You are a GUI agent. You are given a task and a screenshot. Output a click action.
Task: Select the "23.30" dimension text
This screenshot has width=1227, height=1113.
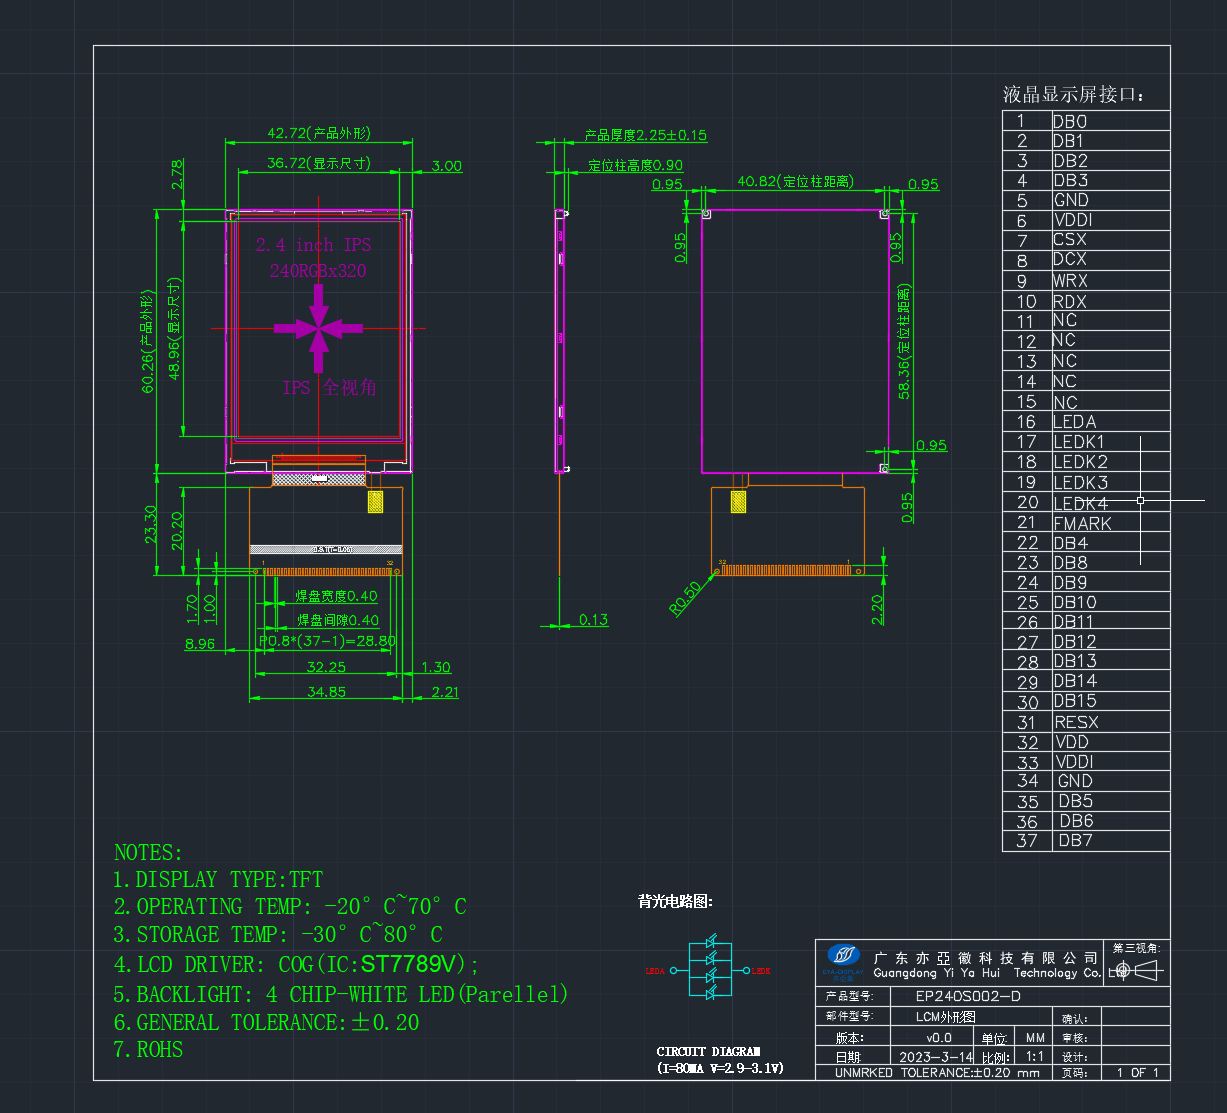coord(150,524)
